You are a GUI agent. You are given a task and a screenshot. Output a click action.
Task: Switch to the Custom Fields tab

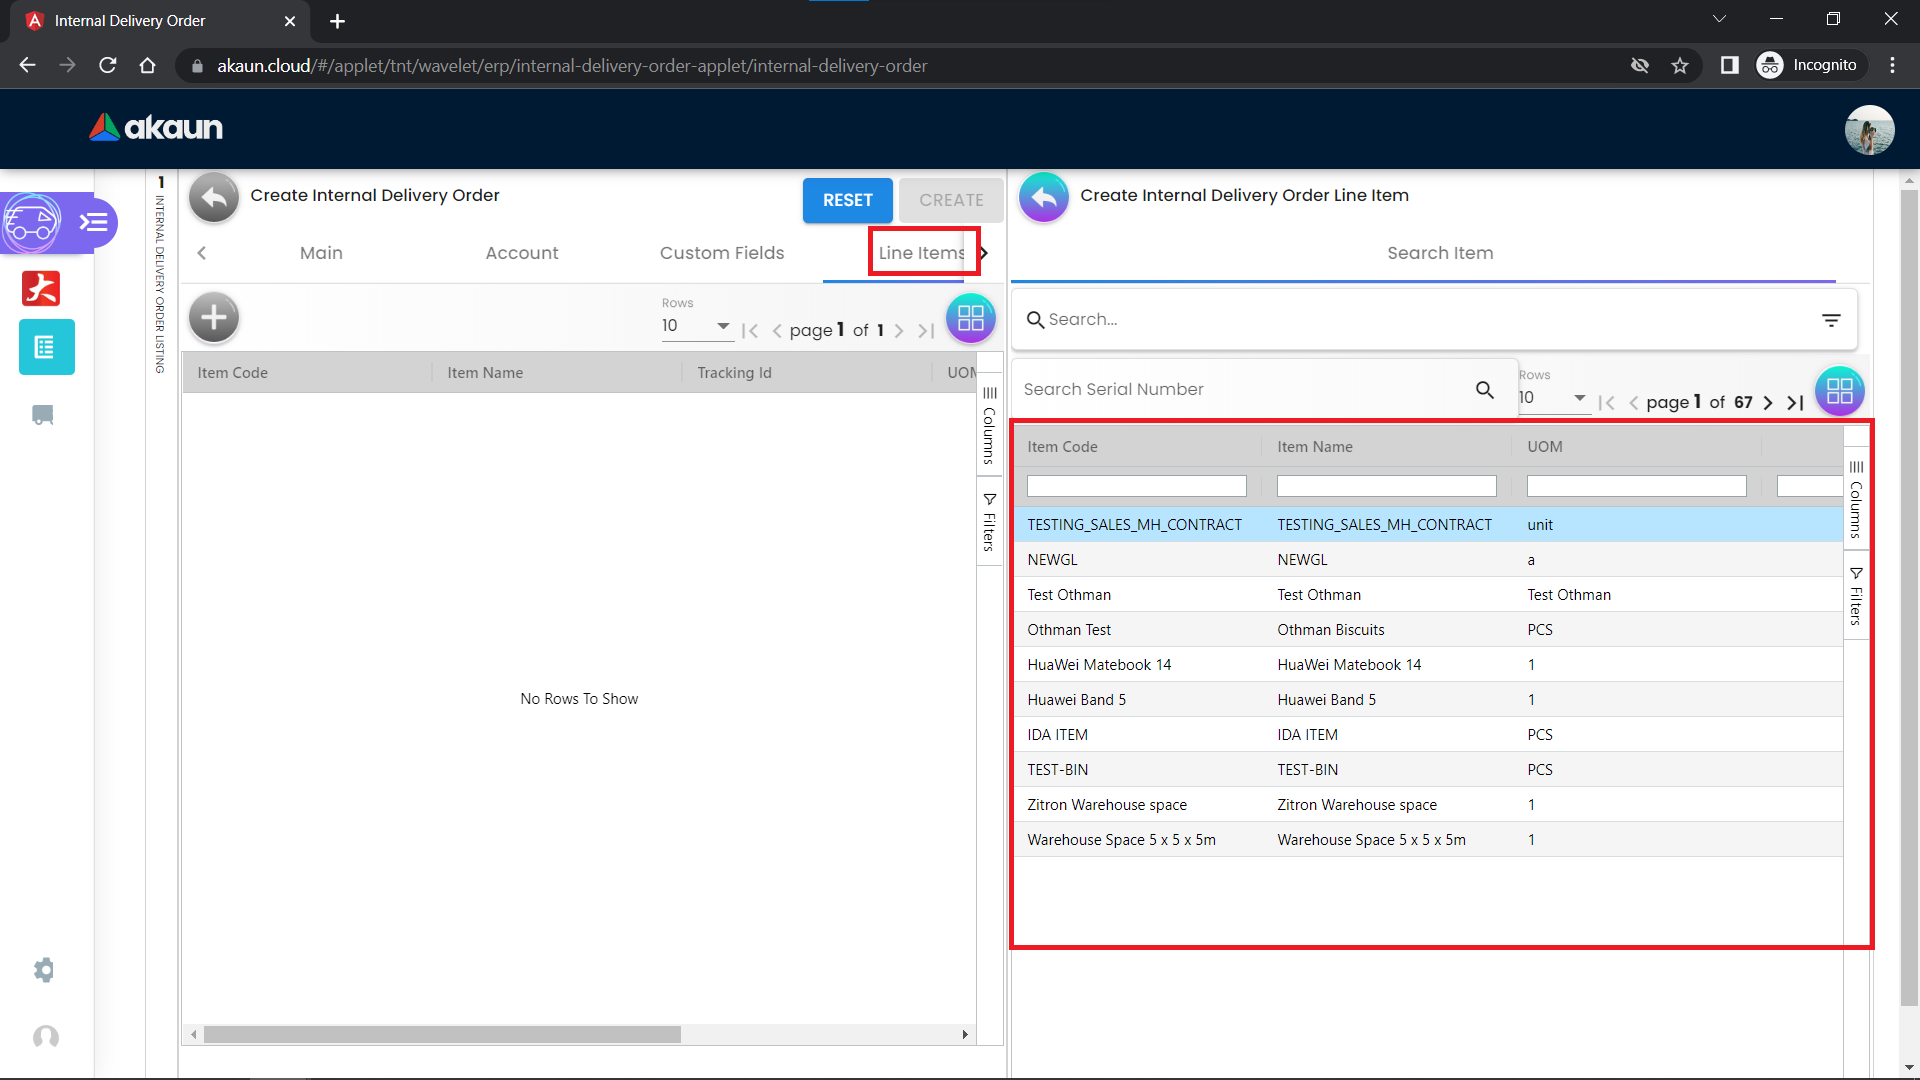[721, 253]
